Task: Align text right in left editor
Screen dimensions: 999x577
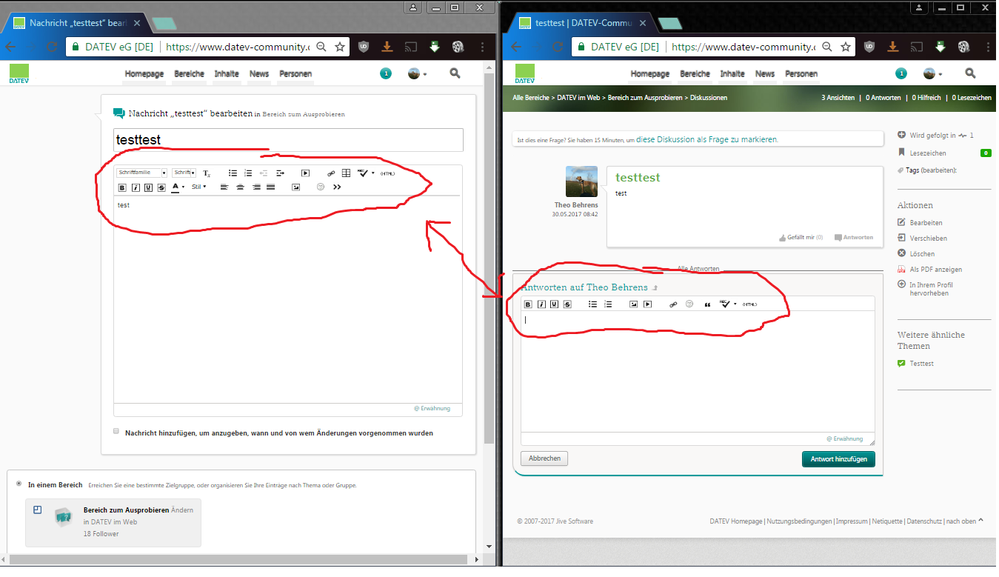Action: (x=256, y=187)
